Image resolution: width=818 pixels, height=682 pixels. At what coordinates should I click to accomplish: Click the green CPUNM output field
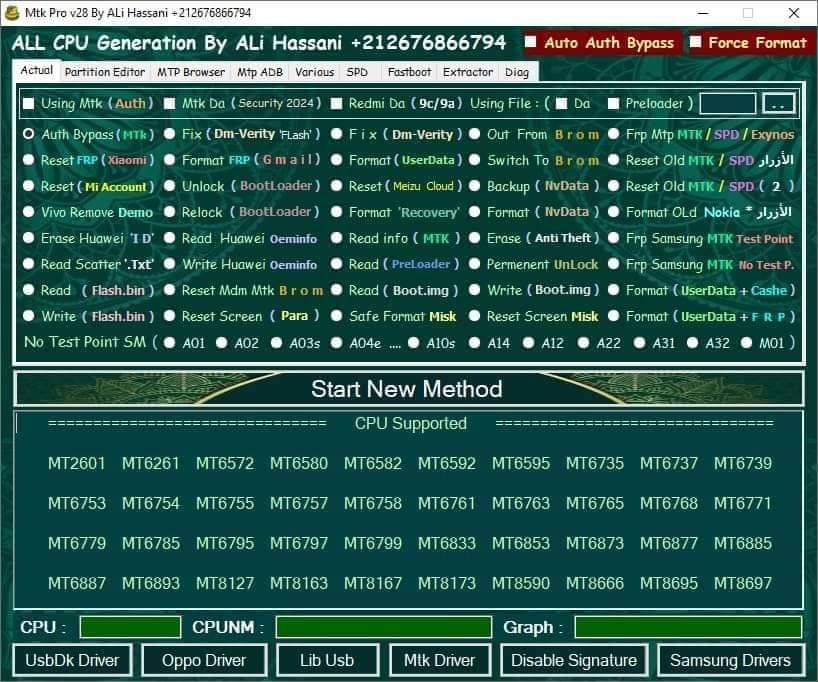pos(383,627)
